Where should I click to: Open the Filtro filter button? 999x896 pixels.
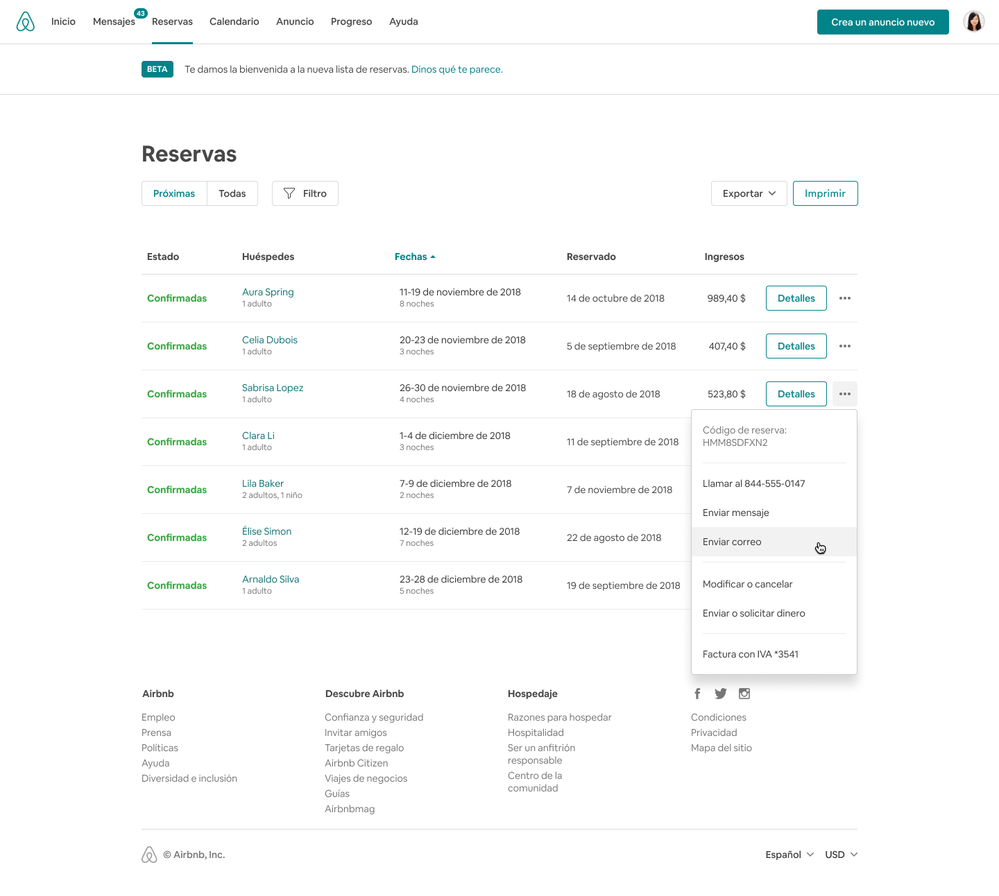305,193
